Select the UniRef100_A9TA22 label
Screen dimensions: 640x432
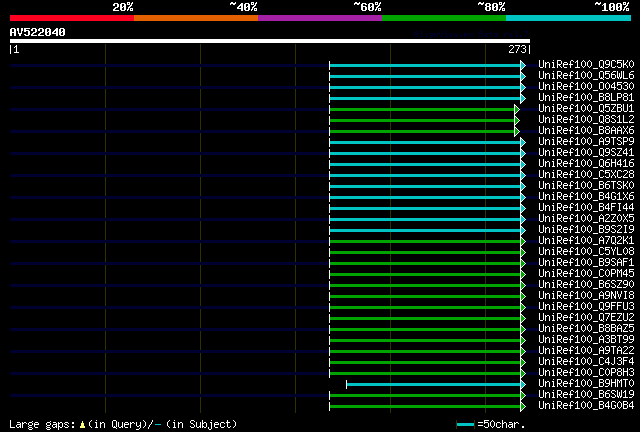tap(586, 351)
